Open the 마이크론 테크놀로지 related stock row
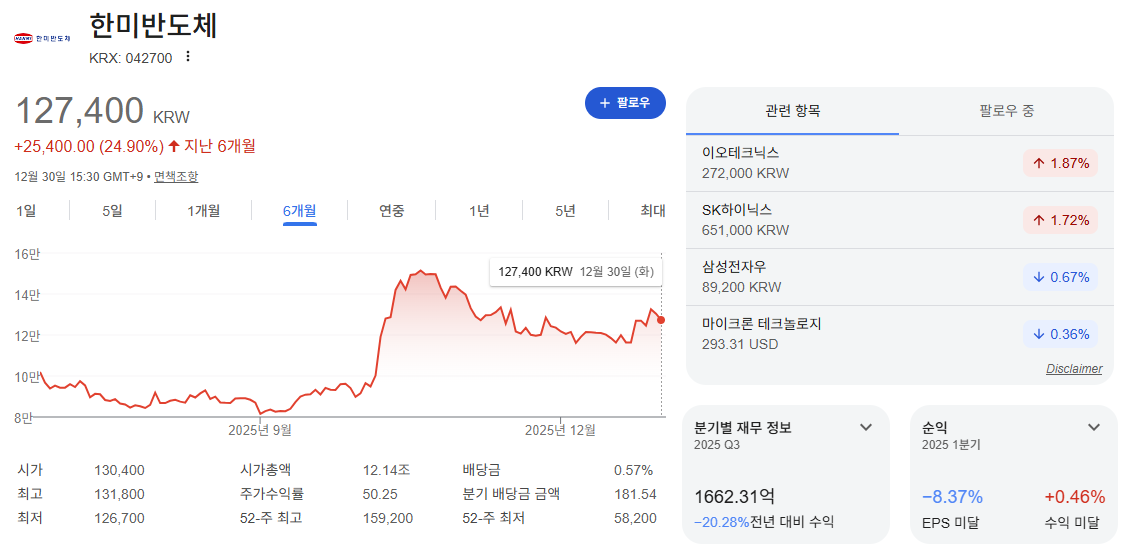The width and height of the screenshot is (1121, 550). 899,334
